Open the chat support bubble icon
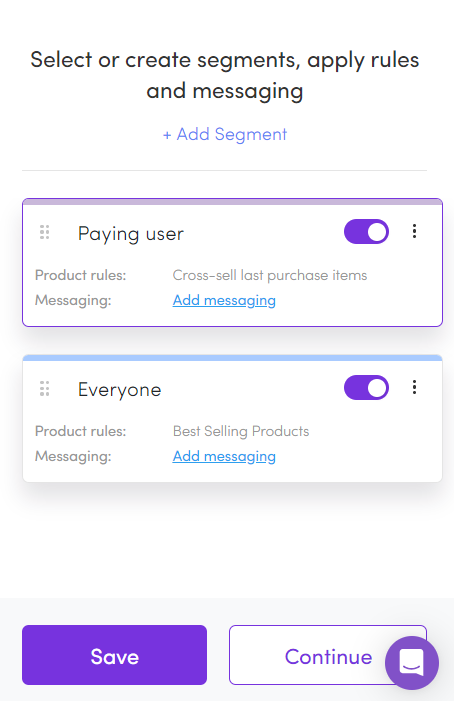Screen dimensions: 454x701 [412, 663]
